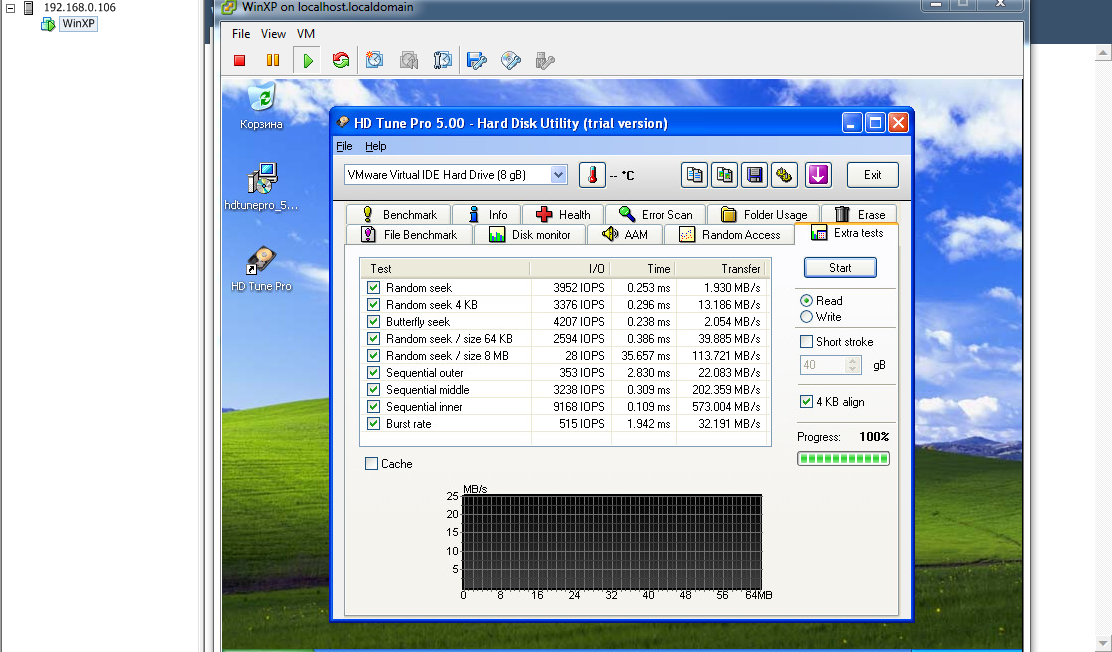
Task: Open the File Benchmark tab
Action: click(409, 234)
